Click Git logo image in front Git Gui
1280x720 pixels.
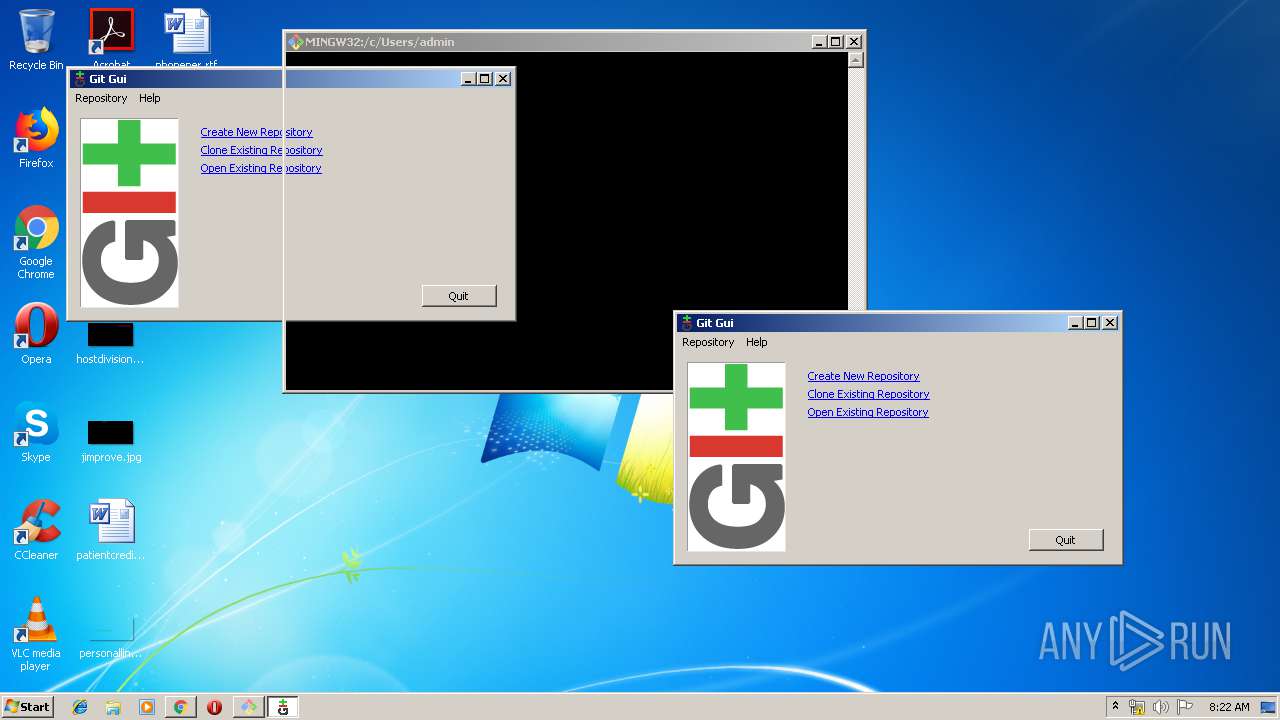pos(736,457)
